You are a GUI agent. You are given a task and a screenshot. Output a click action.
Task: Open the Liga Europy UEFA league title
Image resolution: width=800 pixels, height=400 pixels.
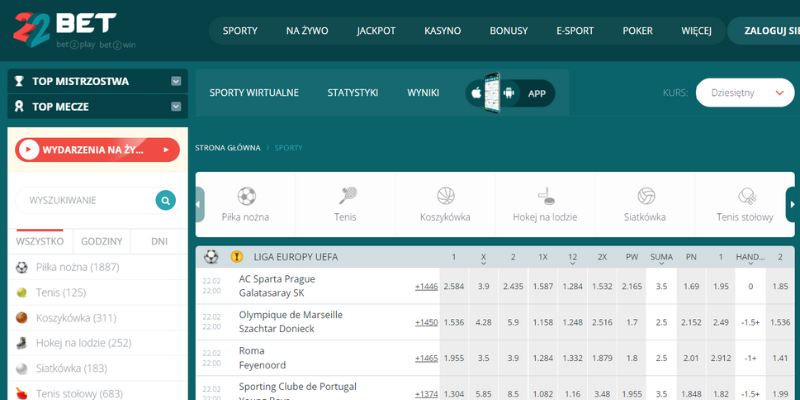(x=295, y=257)
